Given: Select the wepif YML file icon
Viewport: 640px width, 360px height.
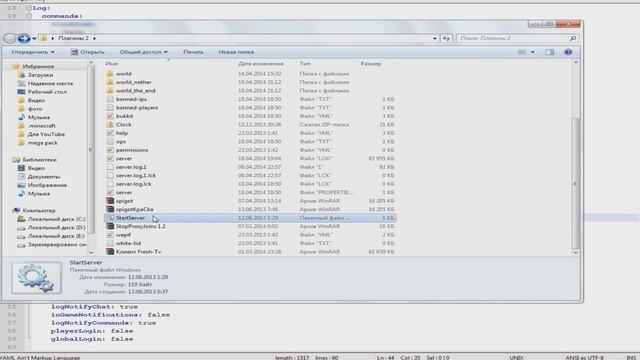Looking at the screenshot, I should (x=110, y=235).
